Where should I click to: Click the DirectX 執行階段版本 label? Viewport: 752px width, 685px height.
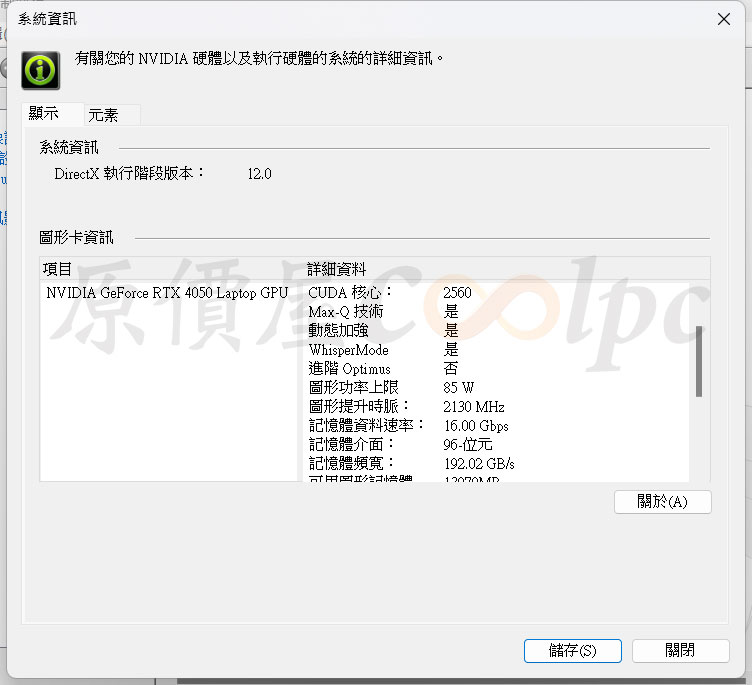click(129, 173)
